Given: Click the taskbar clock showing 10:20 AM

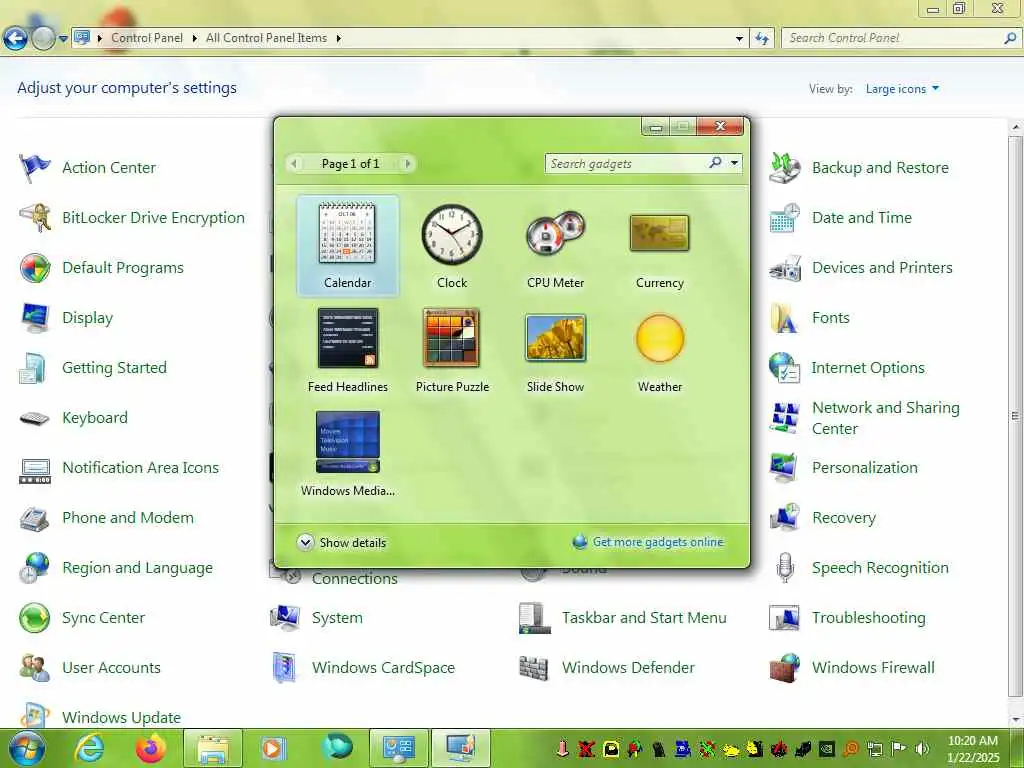Looking at the screenshot, I should pos(972,748).
